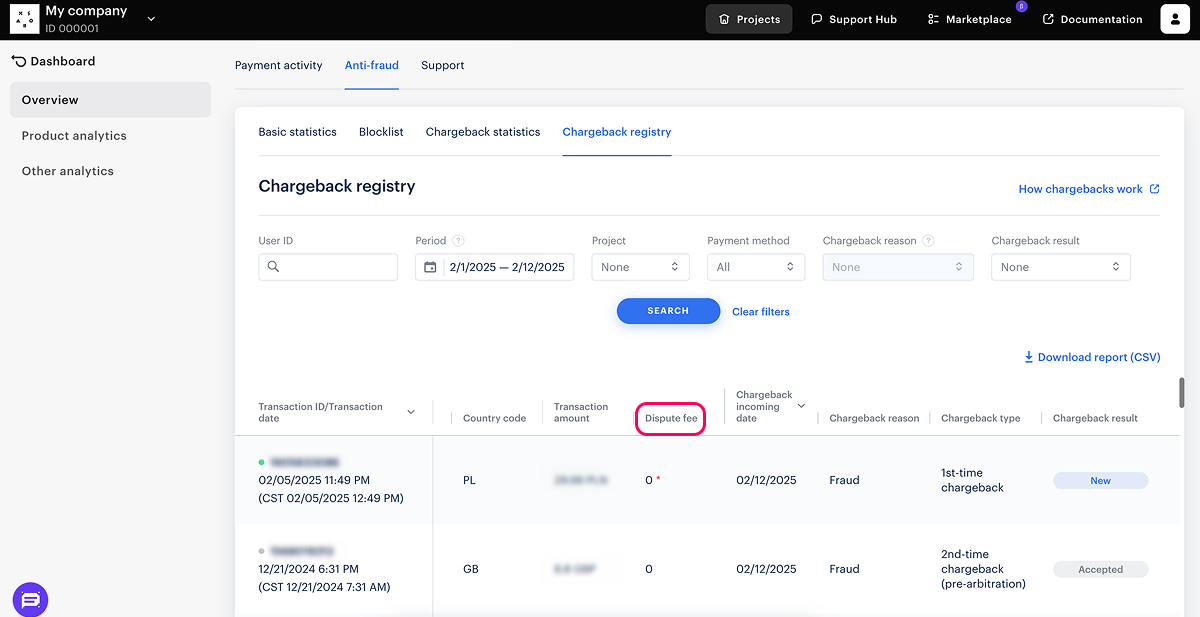The width and height of the screenshot is (1200, 617).
Task: Open the Payment method dropdown
Action: tap(755, 267)
